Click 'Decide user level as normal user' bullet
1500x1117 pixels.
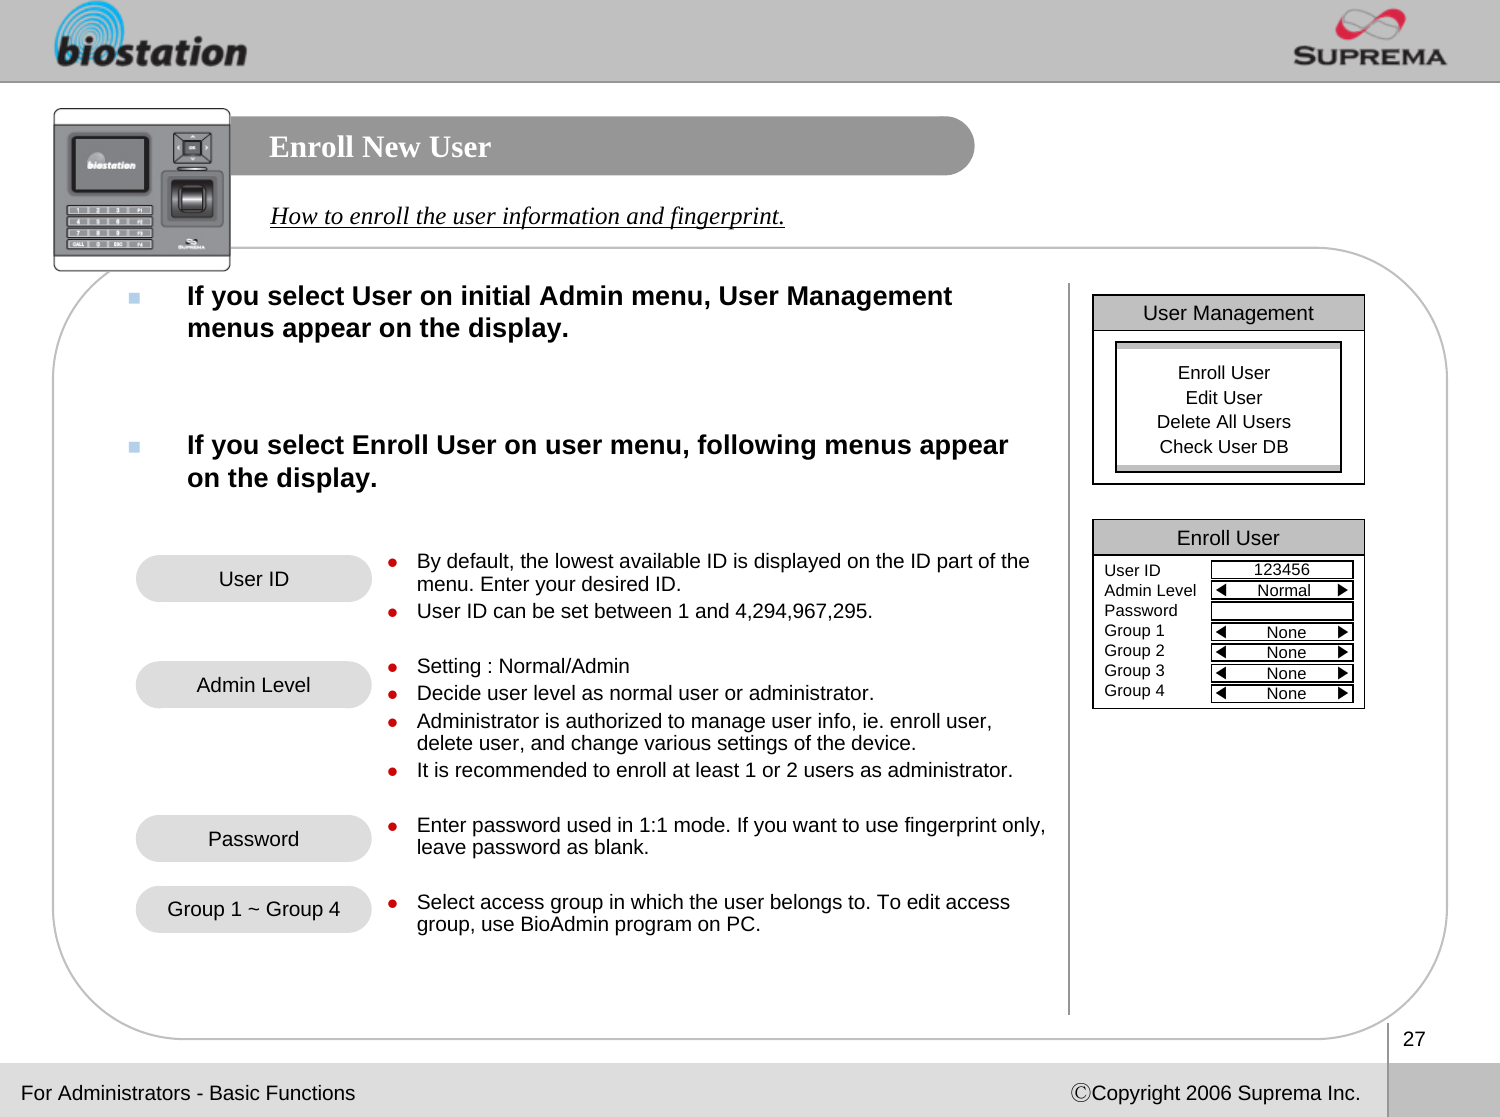[x=645, y=693]
